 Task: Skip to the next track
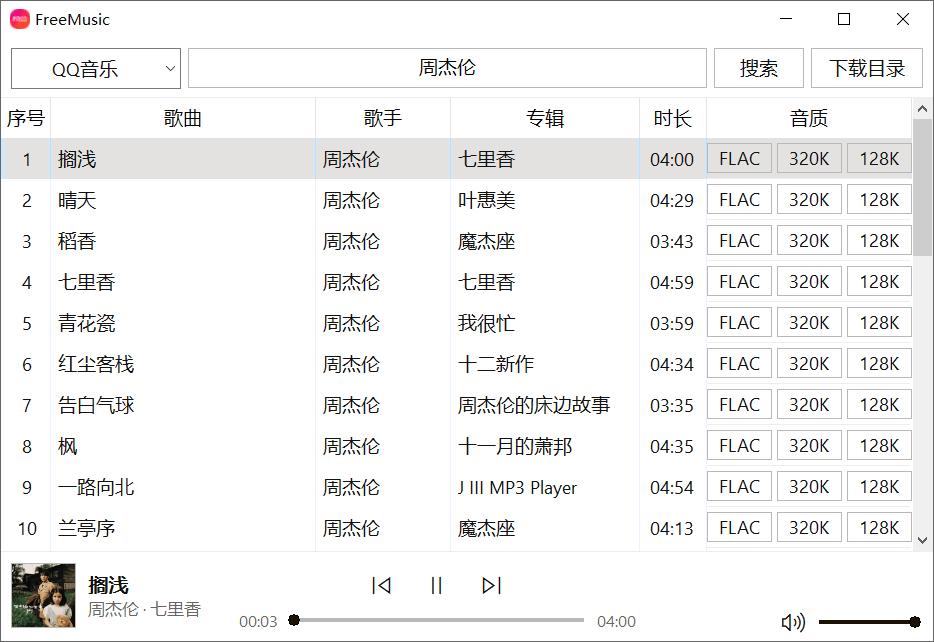click(x=491, y=585)
